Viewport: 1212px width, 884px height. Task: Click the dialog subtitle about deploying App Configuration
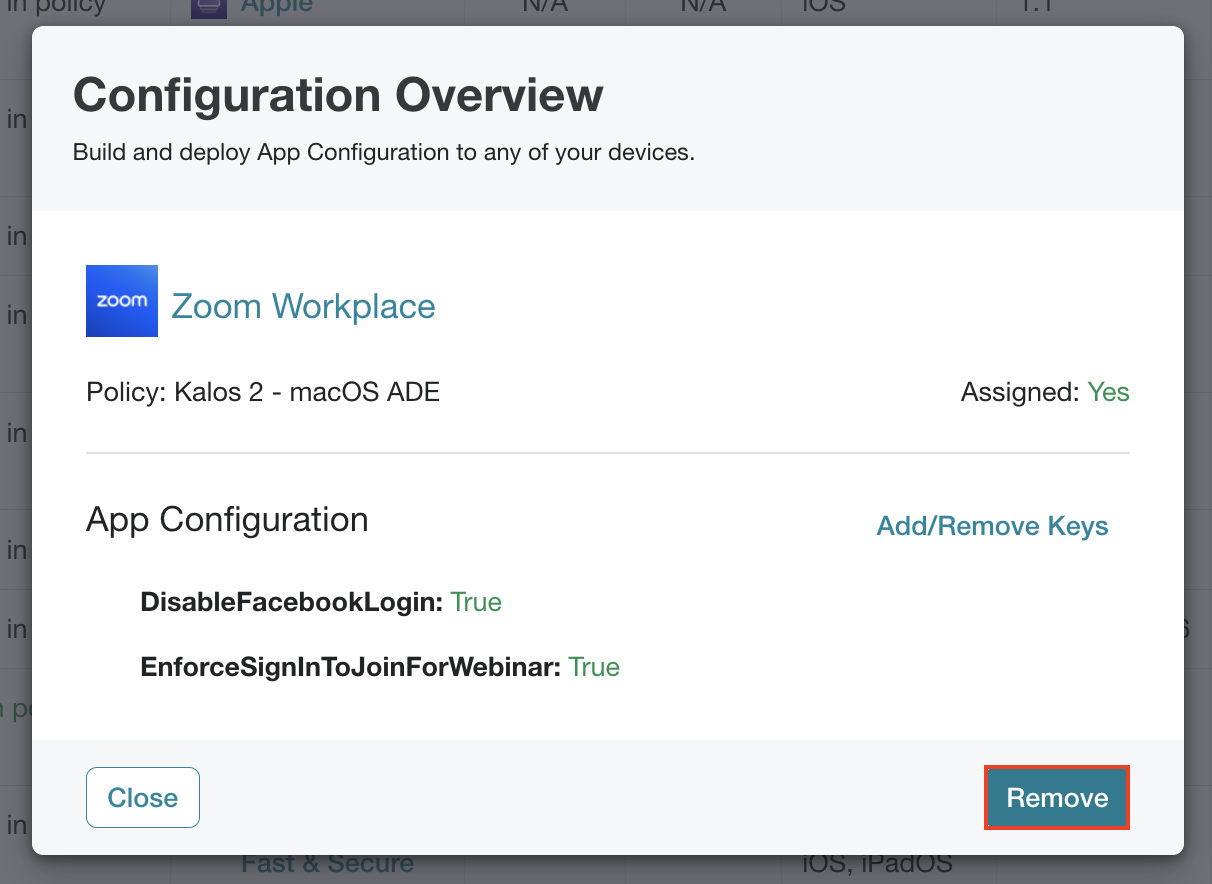[x=384, y=153]
